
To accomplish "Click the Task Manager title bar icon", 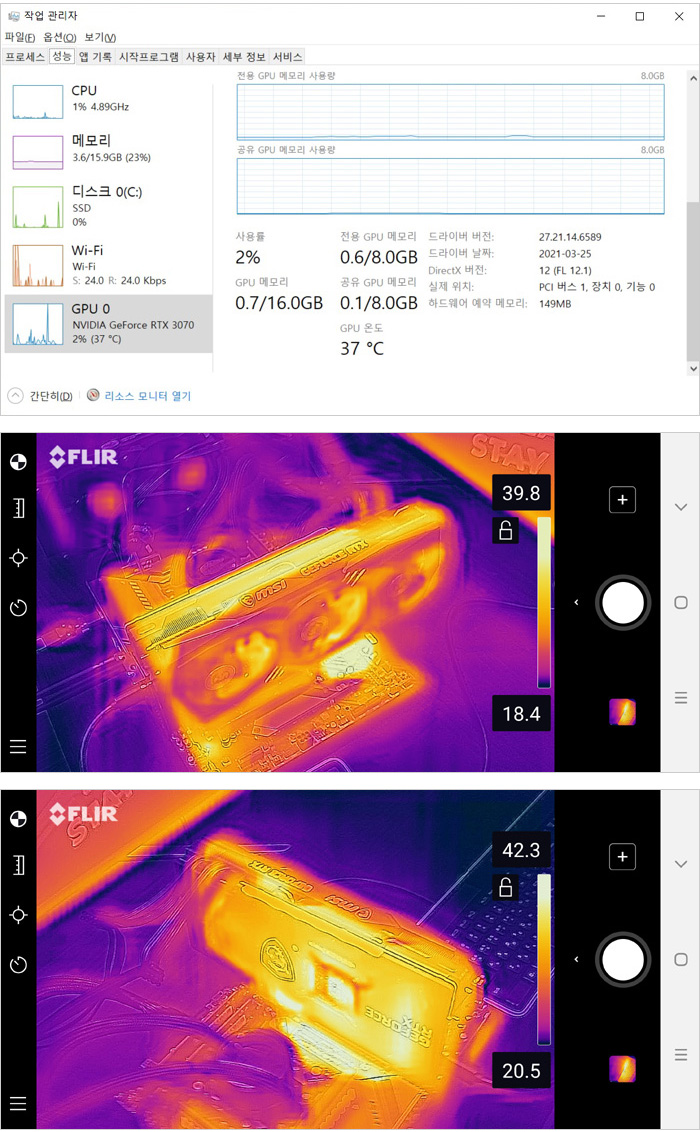I will tap(14, 16).
